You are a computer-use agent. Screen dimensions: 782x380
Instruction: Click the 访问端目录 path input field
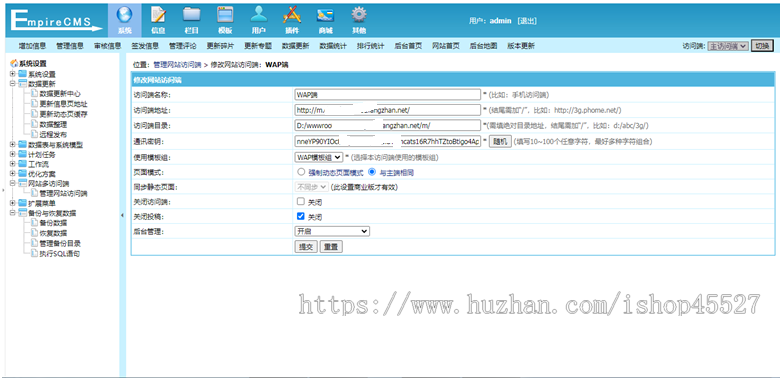tap(388, 126)
